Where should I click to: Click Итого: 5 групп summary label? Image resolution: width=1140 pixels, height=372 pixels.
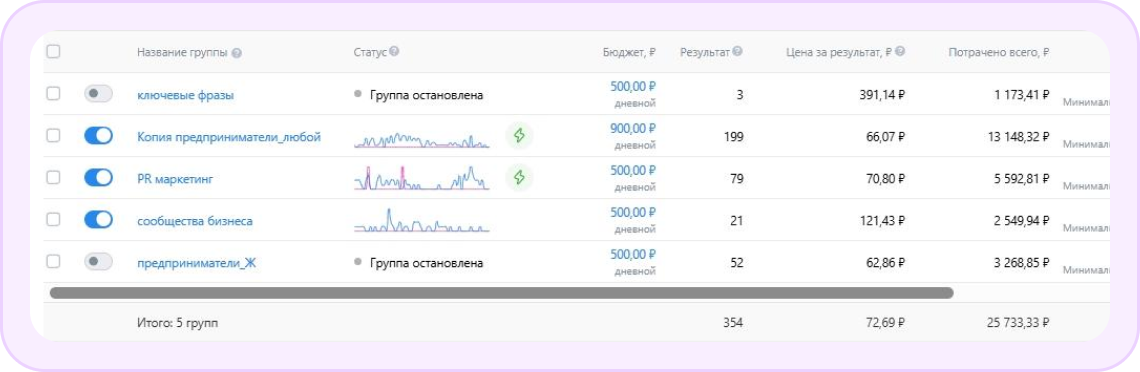tap(177, 323)
